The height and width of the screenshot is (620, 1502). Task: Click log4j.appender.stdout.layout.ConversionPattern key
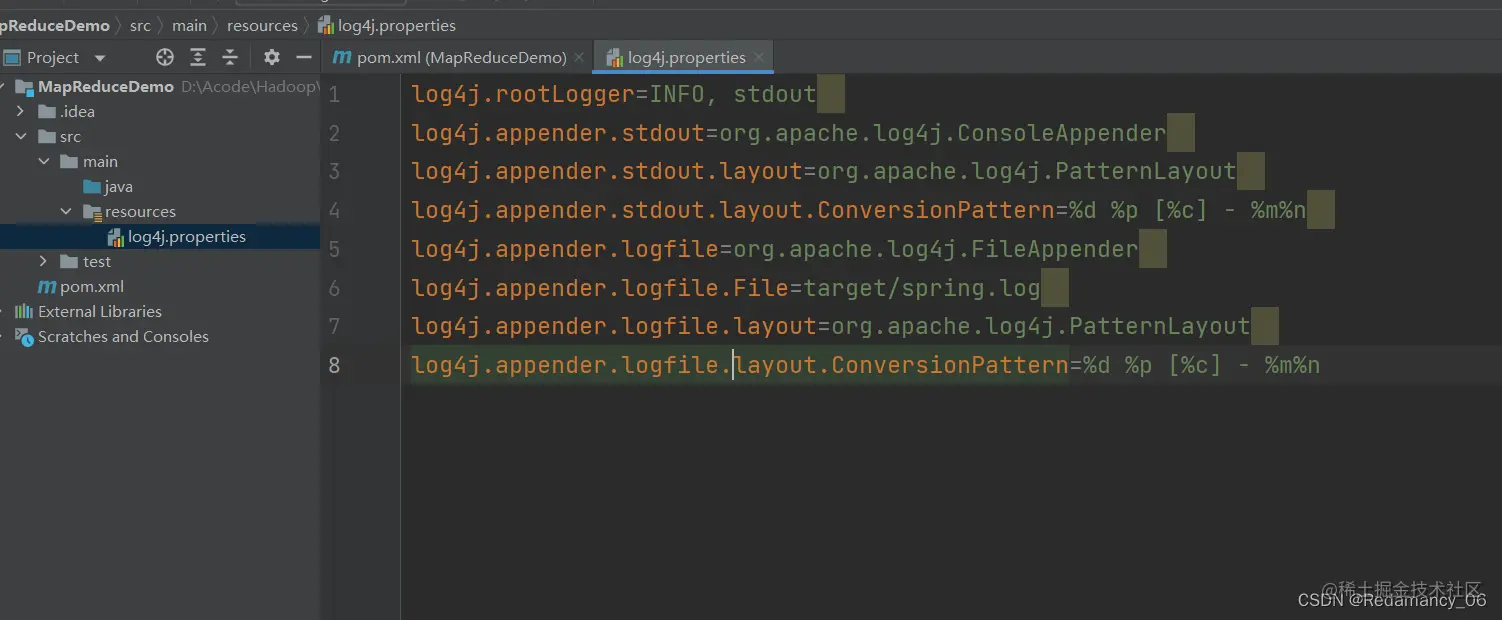[x=734, y=210]
